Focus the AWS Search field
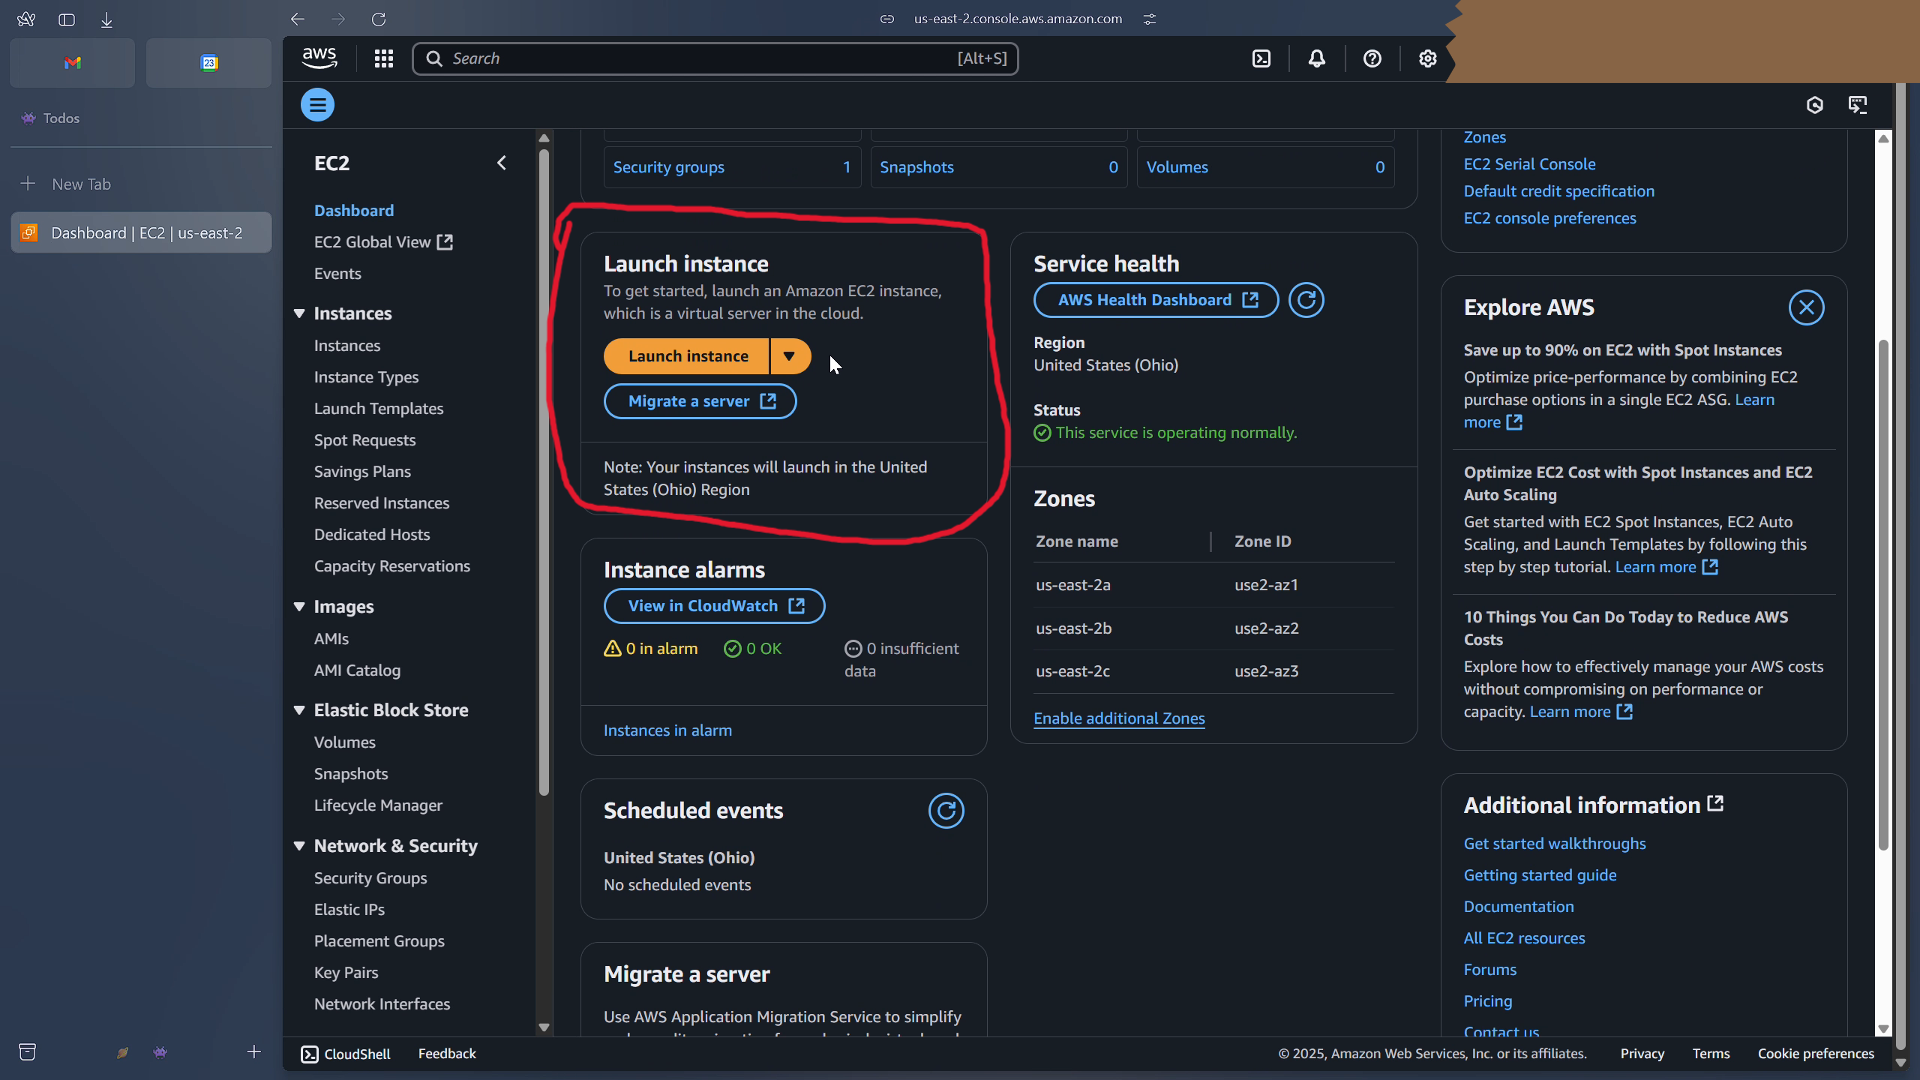The height and width of the screenshot is (1080, 1920). (x=716, y=59)
